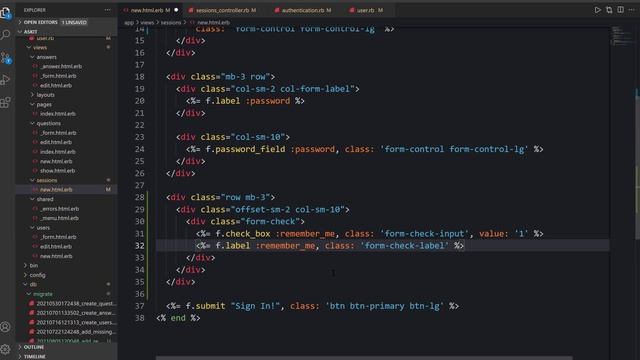Viewport: 640px width, 360px height.
Task: Open _answer.html.erb in answers folder
Action: click(61, 66)
